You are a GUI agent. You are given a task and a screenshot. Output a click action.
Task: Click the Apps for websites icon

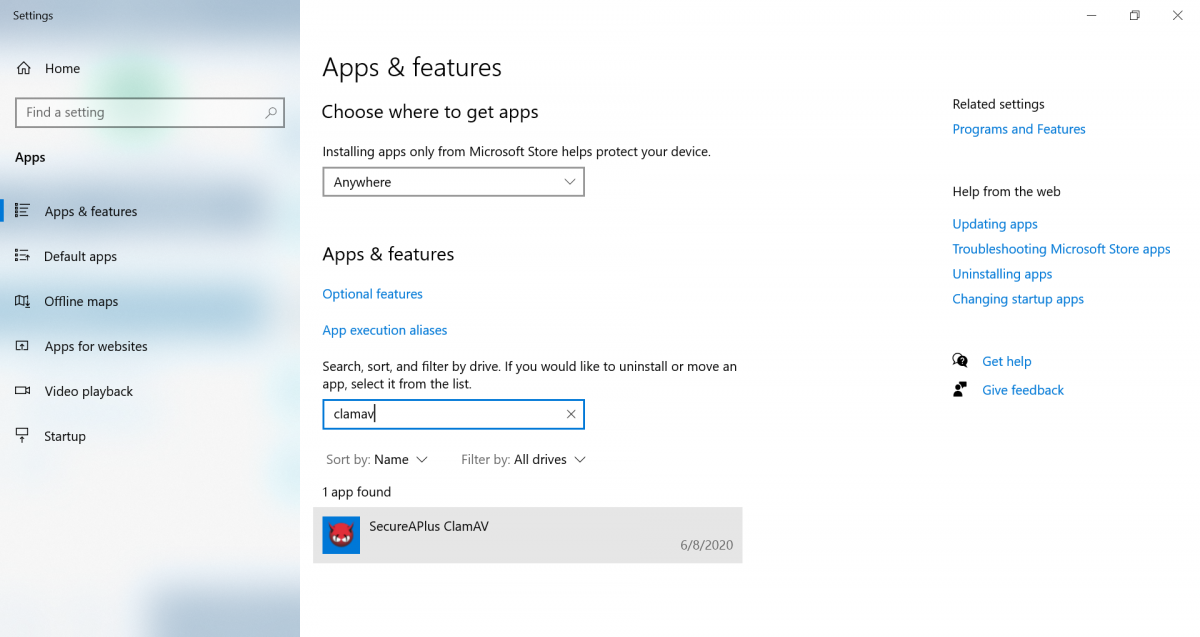[22, 346]
